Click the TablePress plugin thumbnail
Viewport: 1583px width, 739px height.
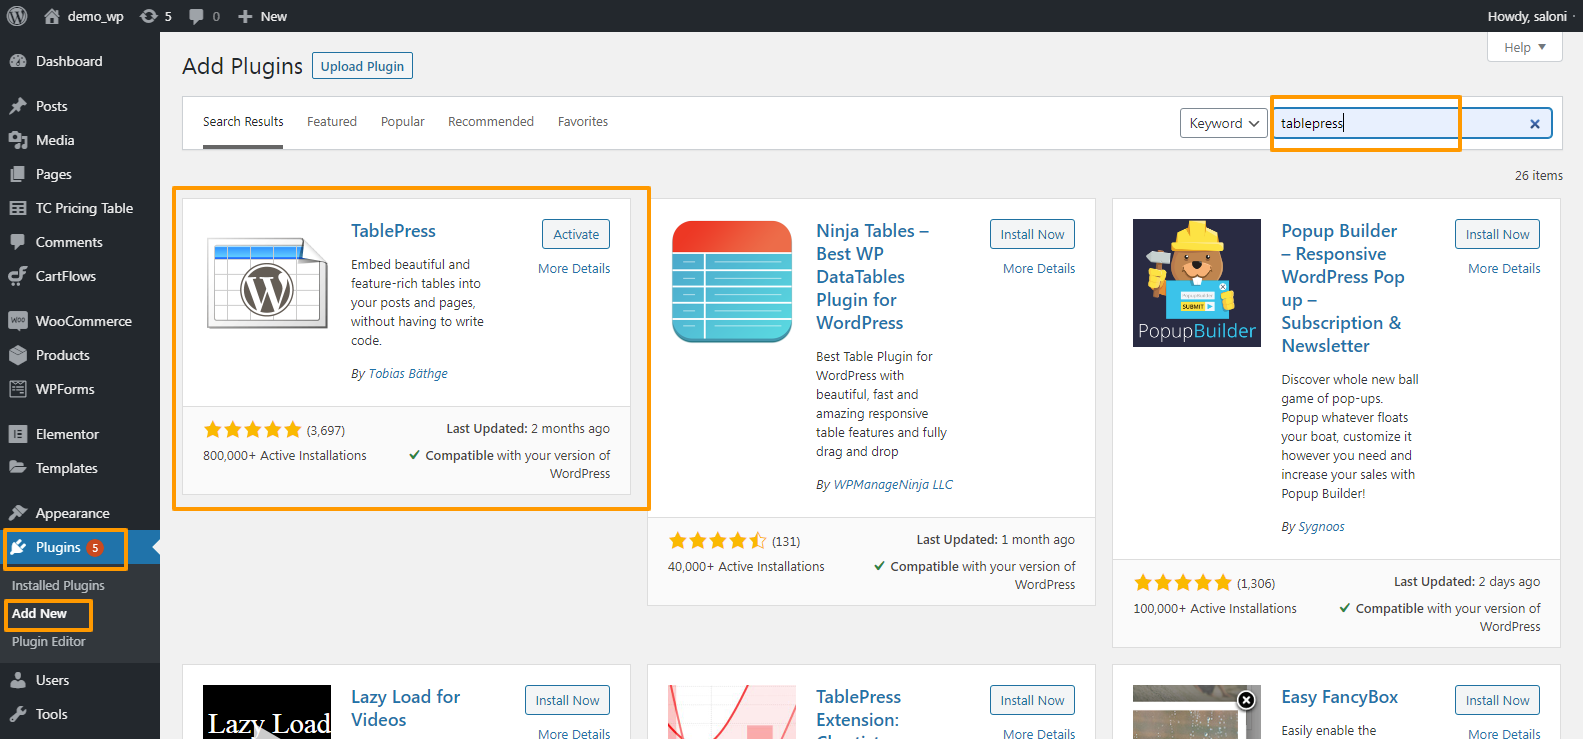pos(267,283)
